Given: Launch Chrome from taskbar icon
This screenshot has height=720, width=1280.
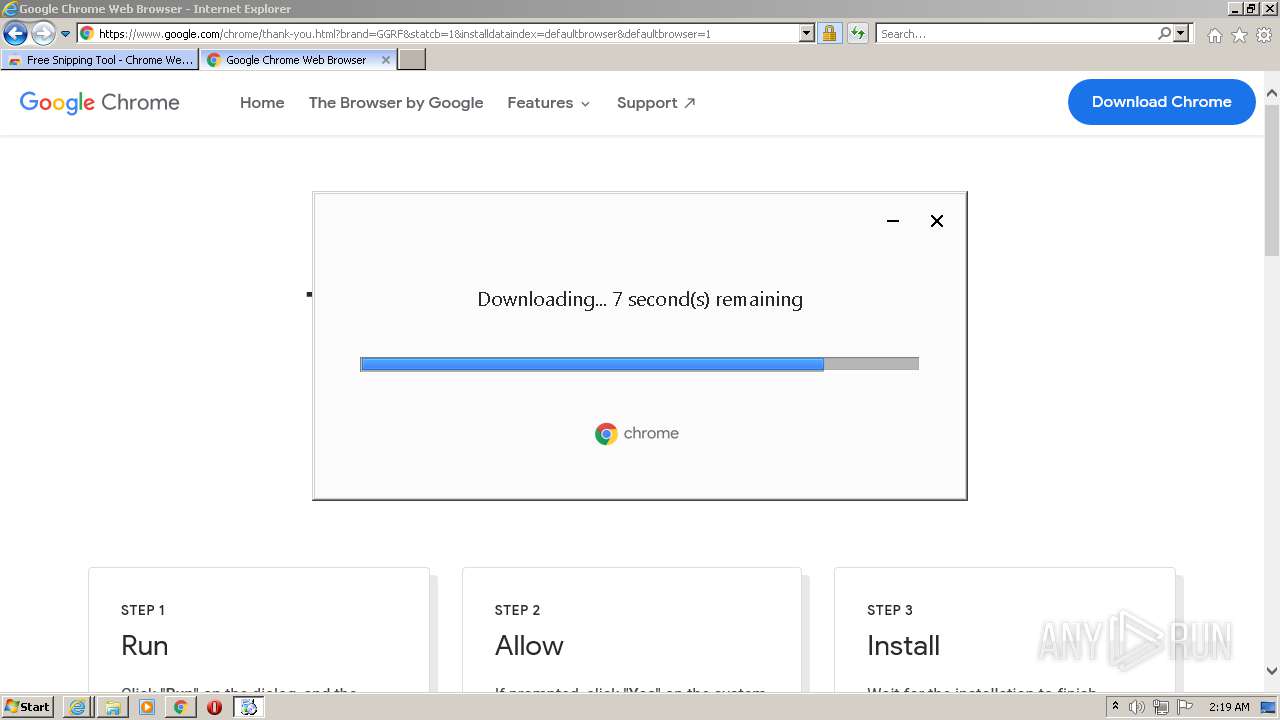Looking at the screenshot, I should 180,707.
